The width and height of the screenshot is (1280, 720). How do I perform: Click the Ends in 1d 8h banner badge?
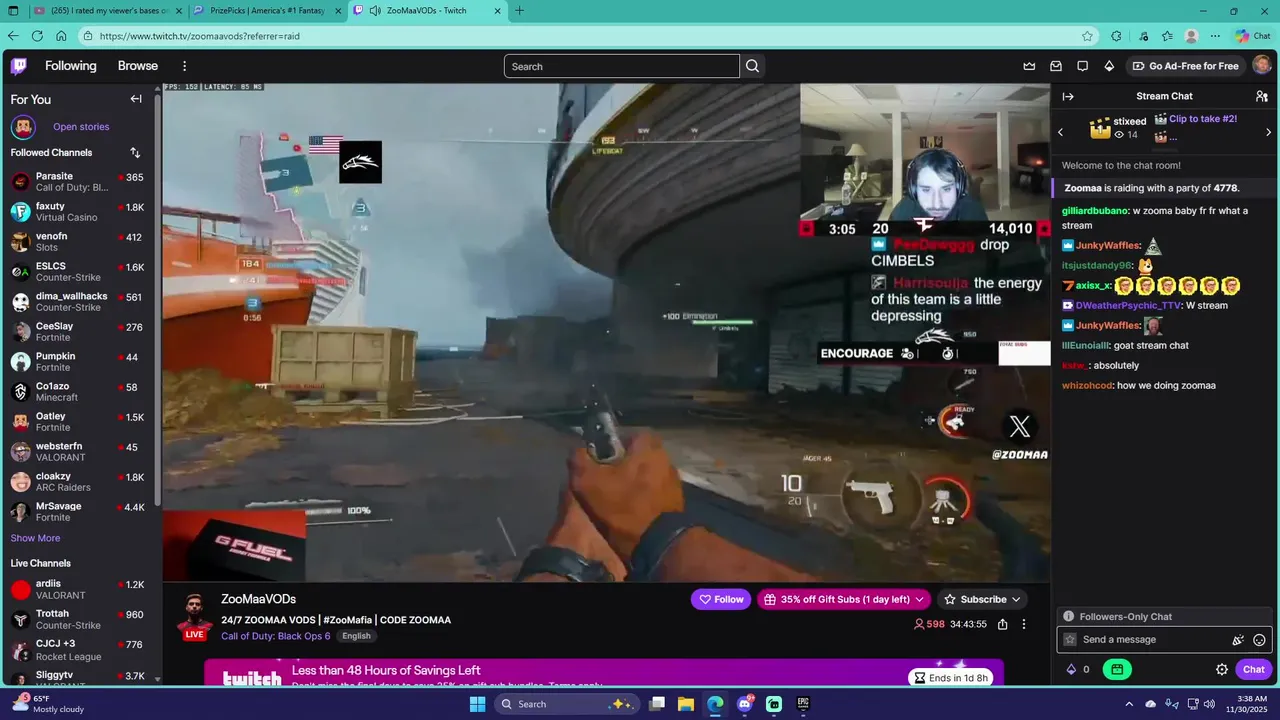[951, 678]
